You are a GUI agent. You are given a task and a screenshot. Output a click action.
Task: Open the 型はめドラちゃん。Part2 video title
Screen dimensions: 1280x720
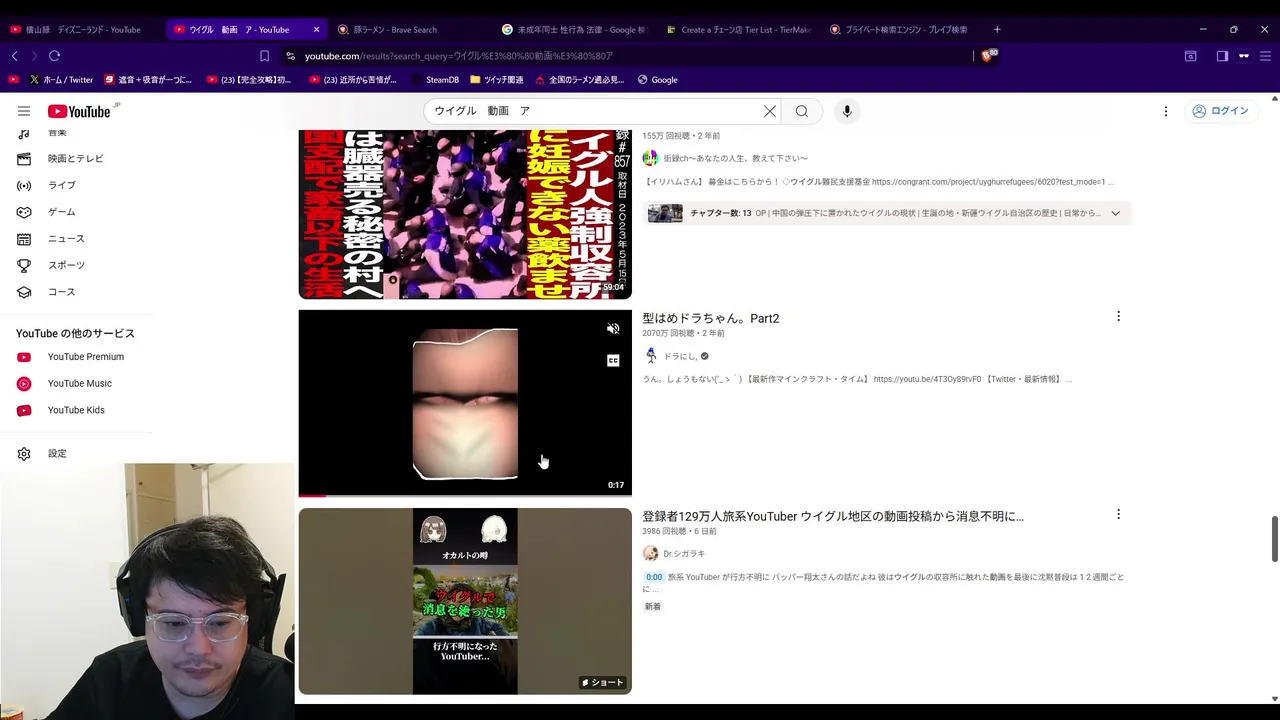point(711,318)
